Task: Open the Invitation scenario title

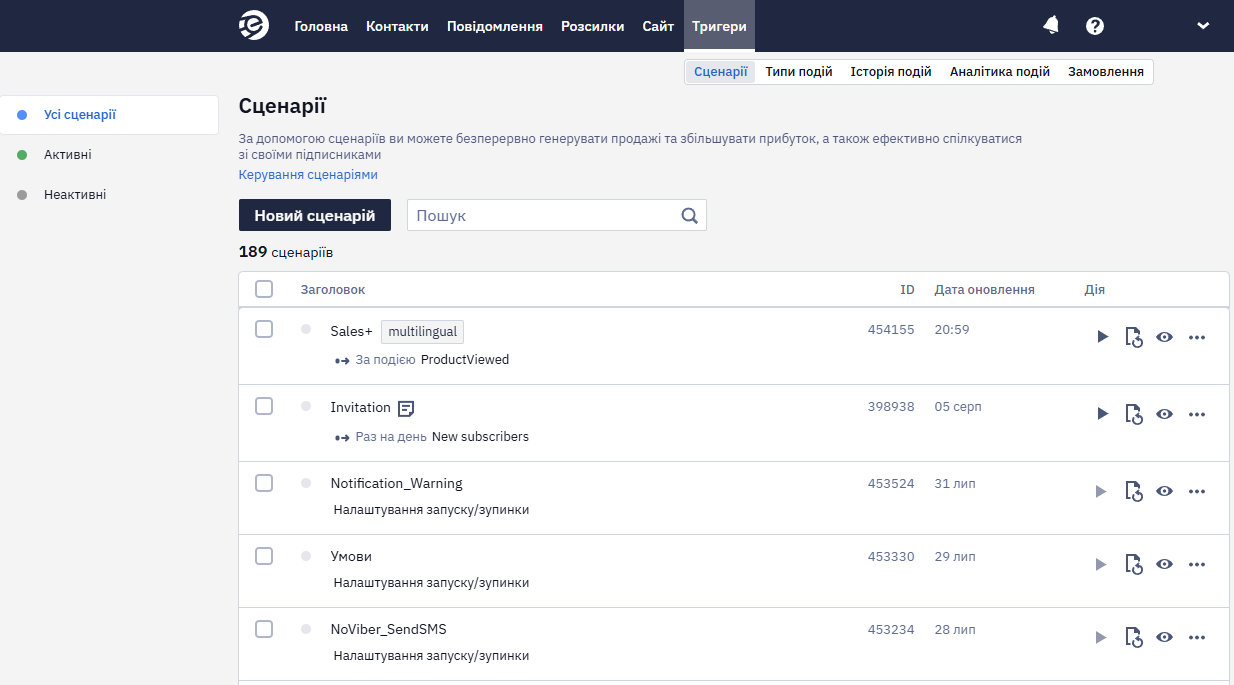Action: pos(361,407)
